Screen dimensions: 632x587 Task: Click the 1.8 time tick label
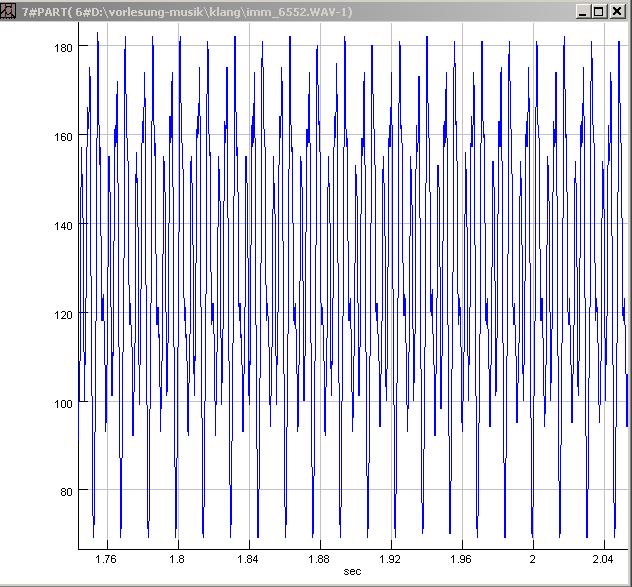coord(178,558)
